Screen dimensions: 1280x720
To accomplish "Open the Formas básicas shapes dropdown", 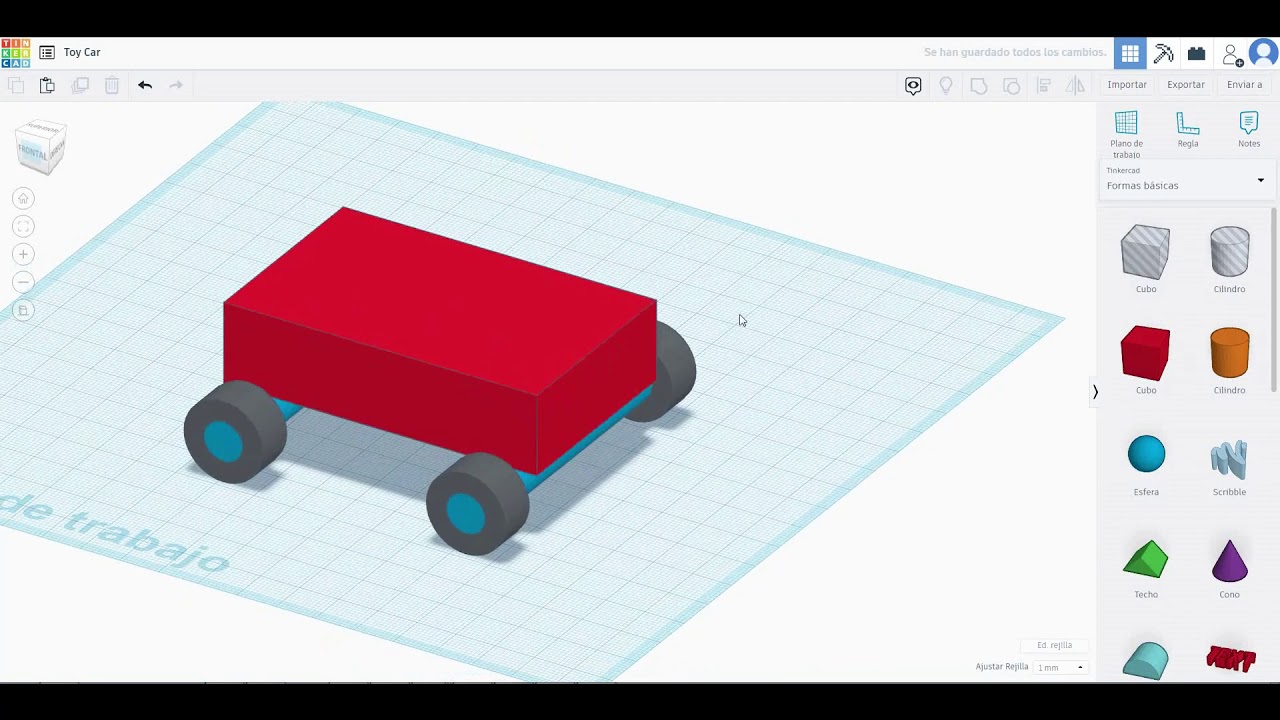I will pos(1186,180).
